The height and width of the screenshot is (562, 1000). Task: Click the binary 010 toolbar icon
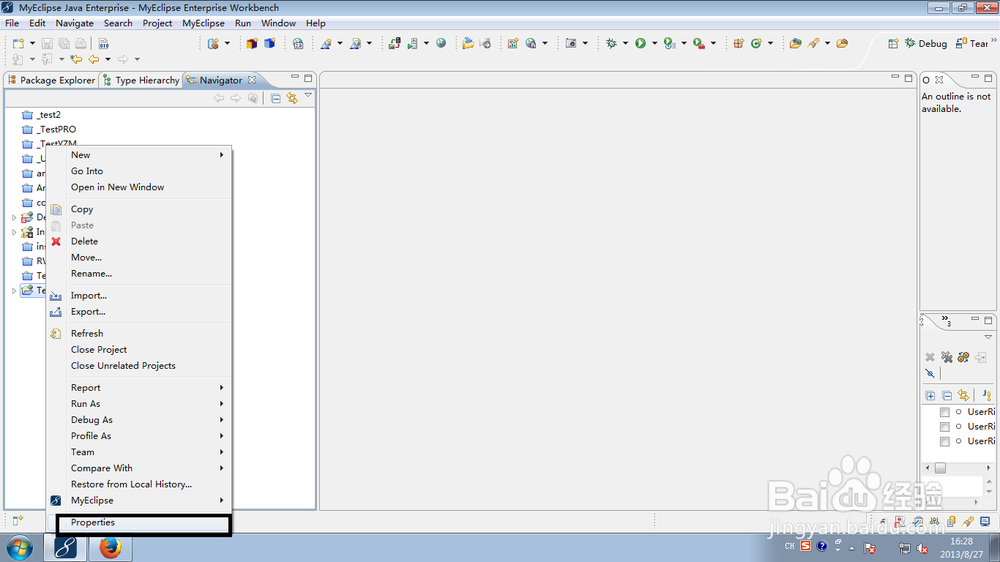[x=103, y=43]
